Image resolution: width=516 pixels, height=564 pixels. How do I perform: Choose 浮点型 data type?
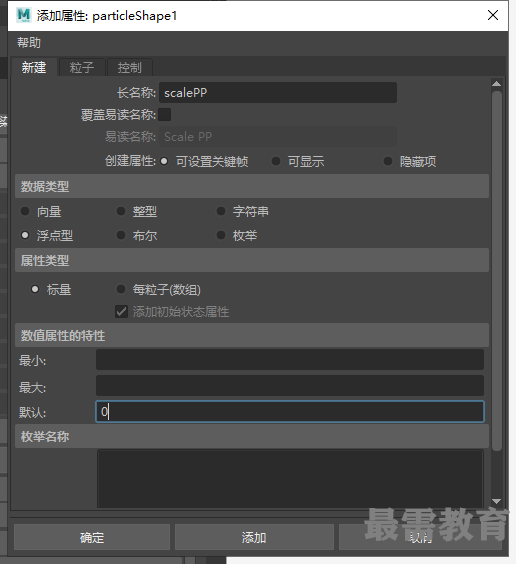click(x=25, y=235)
